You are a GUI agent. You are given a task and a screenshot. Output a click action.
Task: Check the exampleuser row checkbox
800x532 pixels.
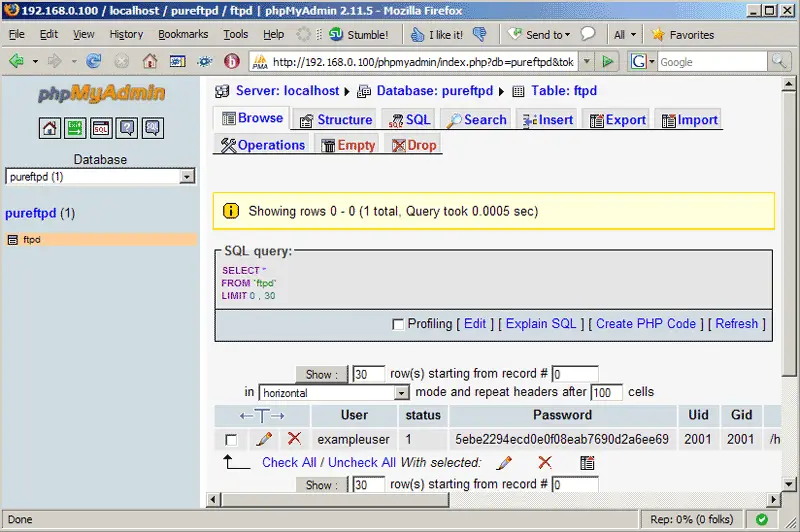point(231,440)
